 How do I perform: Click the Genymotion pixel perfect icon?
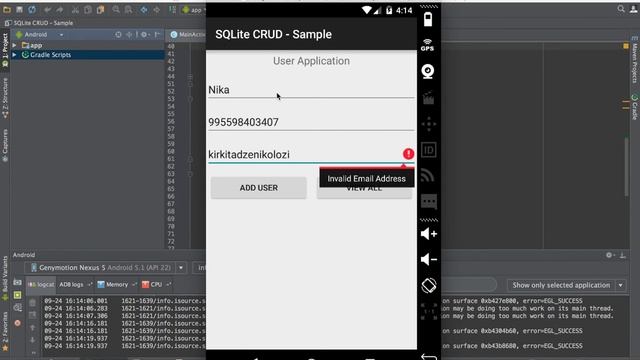[429, 311]
